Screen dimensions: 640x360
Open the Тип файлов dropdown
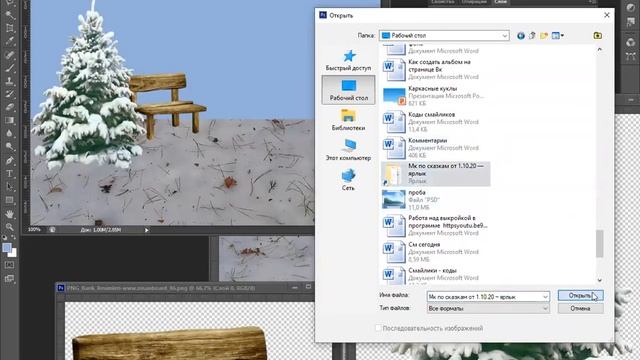pyautogui.click(x=488, y=309)
